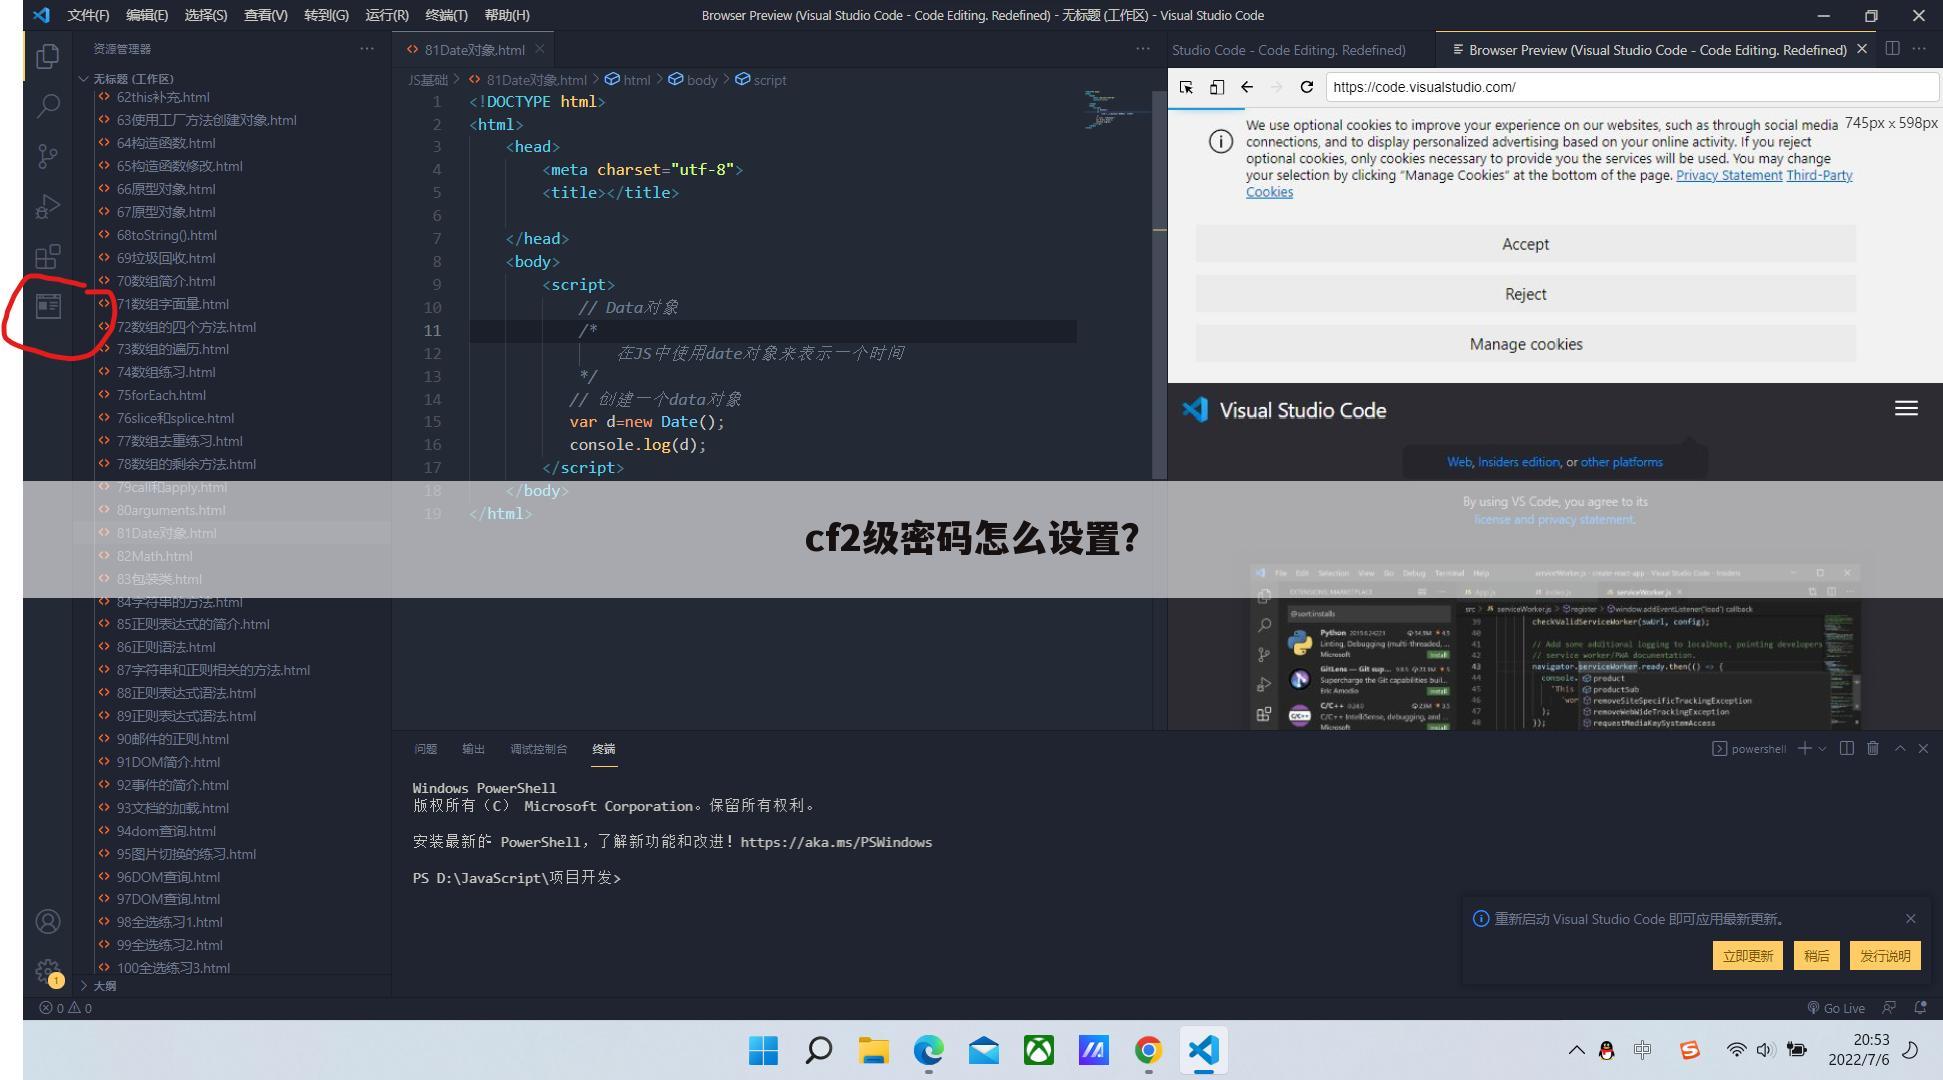Click the feedback icon in status bar
Viewport: 1943px width, 1080px height.
point(1889,1008)
